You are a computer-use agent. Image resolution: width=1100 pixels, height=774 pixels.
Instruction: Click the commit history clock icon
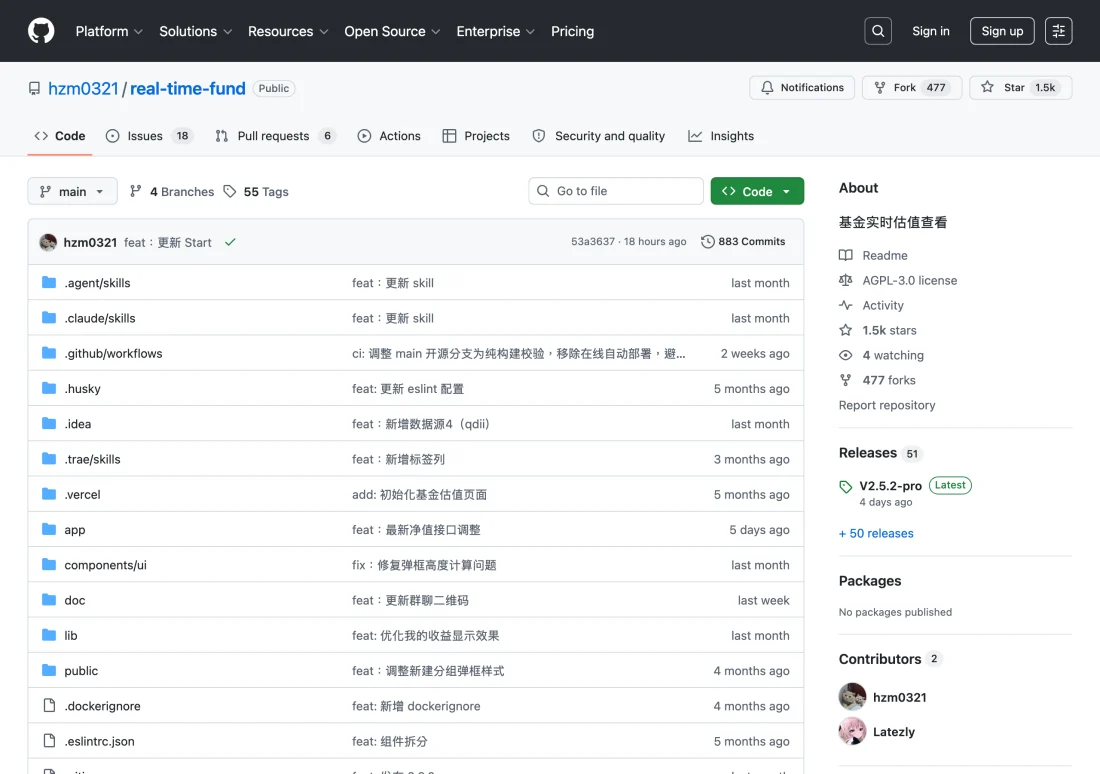[x=707, y=241]
